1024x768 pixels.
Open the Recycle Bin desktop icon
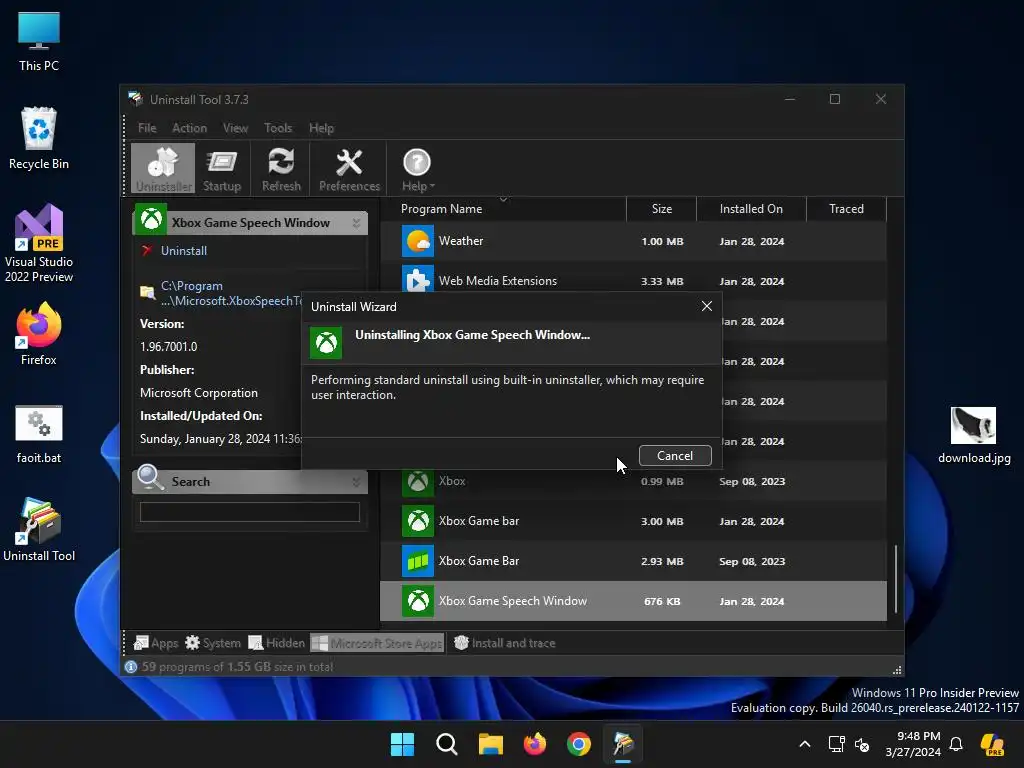[39, 138]
